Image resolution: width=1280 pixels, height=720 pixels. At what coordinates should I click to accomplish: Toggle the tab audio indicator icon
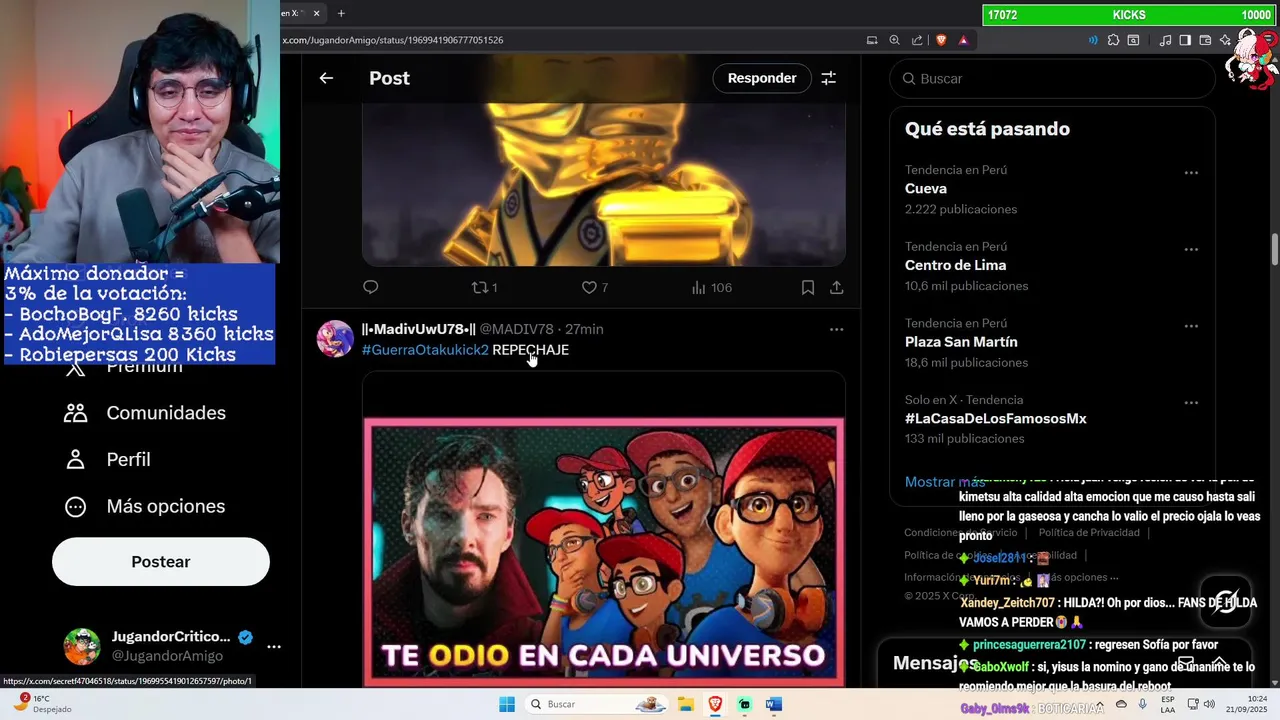(x=1092, y=40)
